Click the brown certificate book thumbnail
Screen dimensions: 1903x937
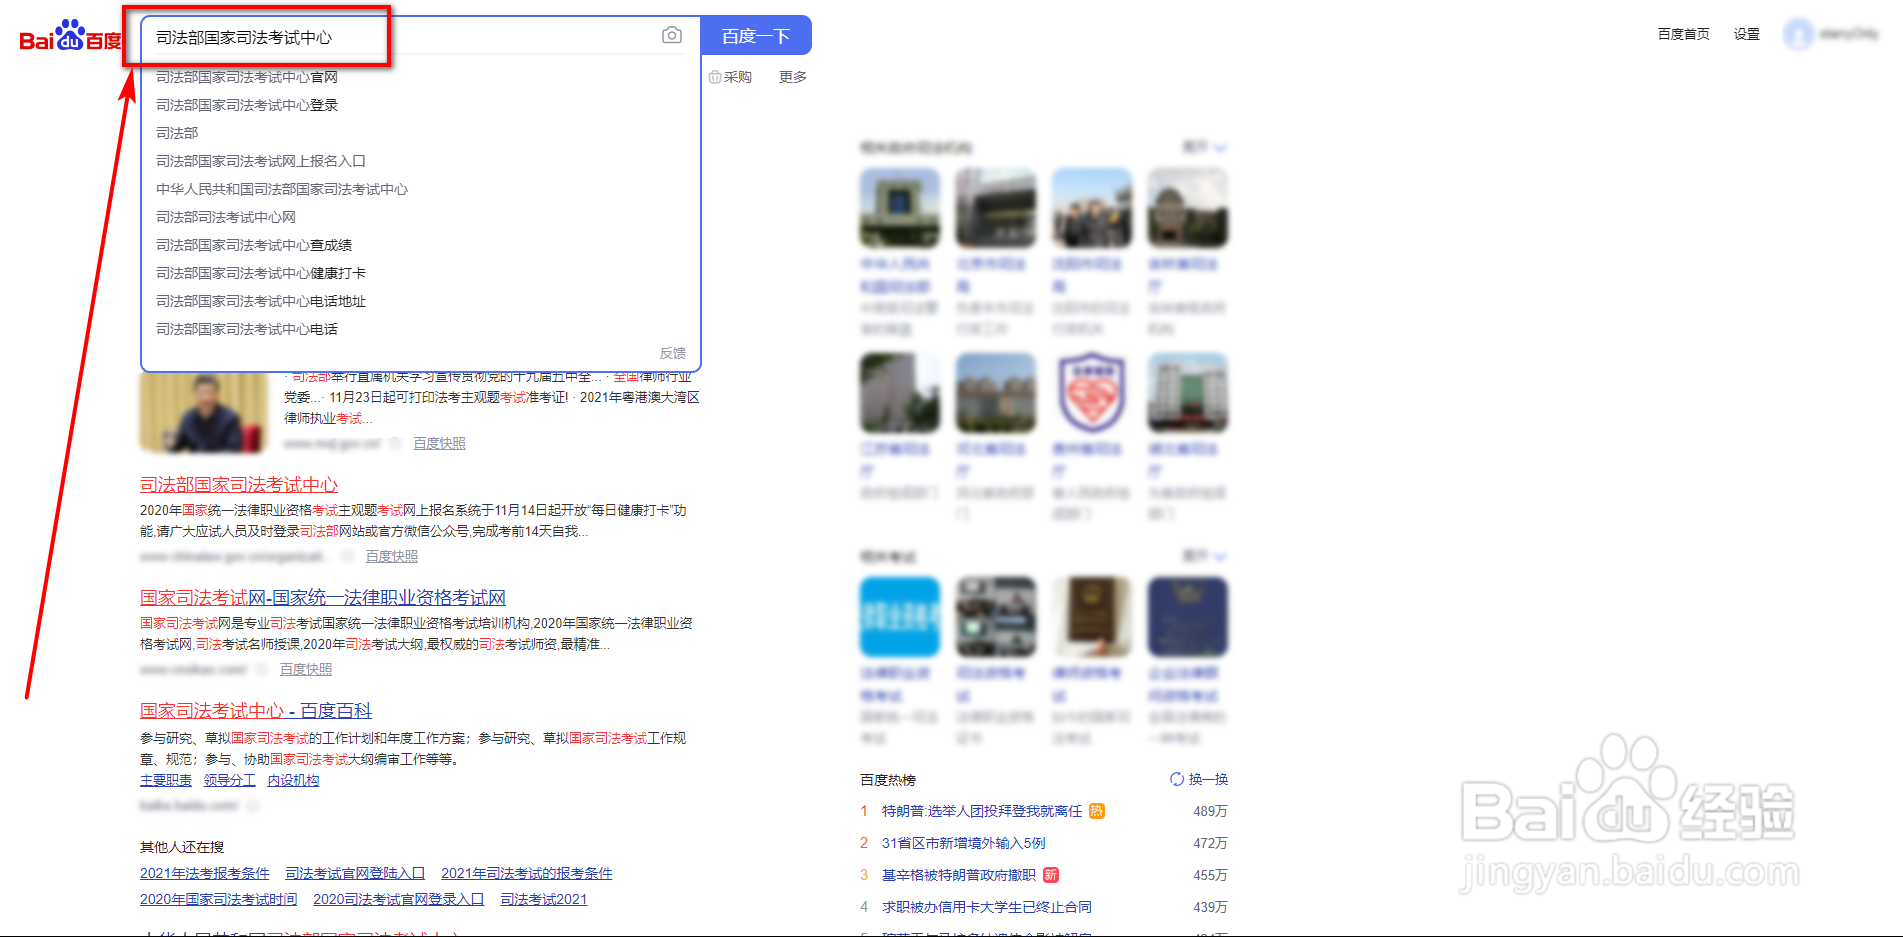1092,617
